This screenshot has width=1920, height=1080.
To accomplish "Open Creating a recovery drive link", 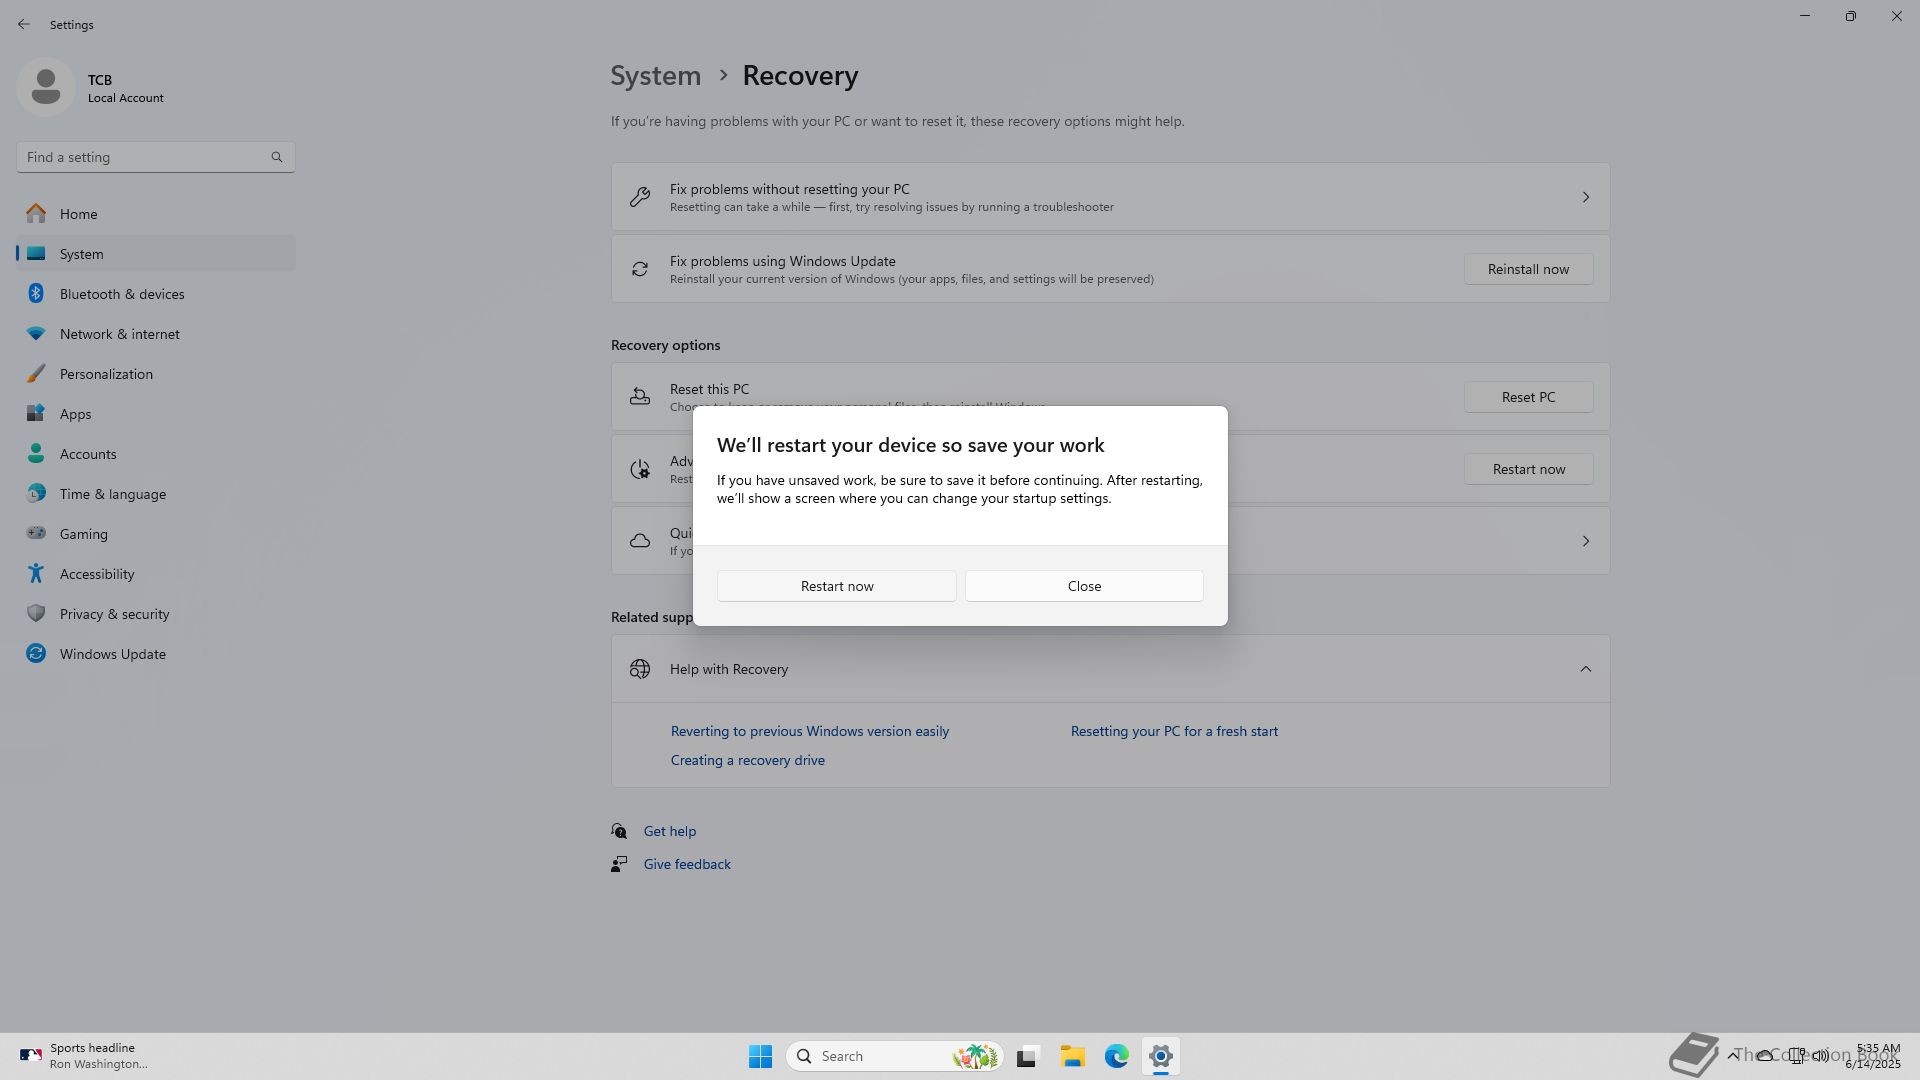I will (x=747, y=760).
